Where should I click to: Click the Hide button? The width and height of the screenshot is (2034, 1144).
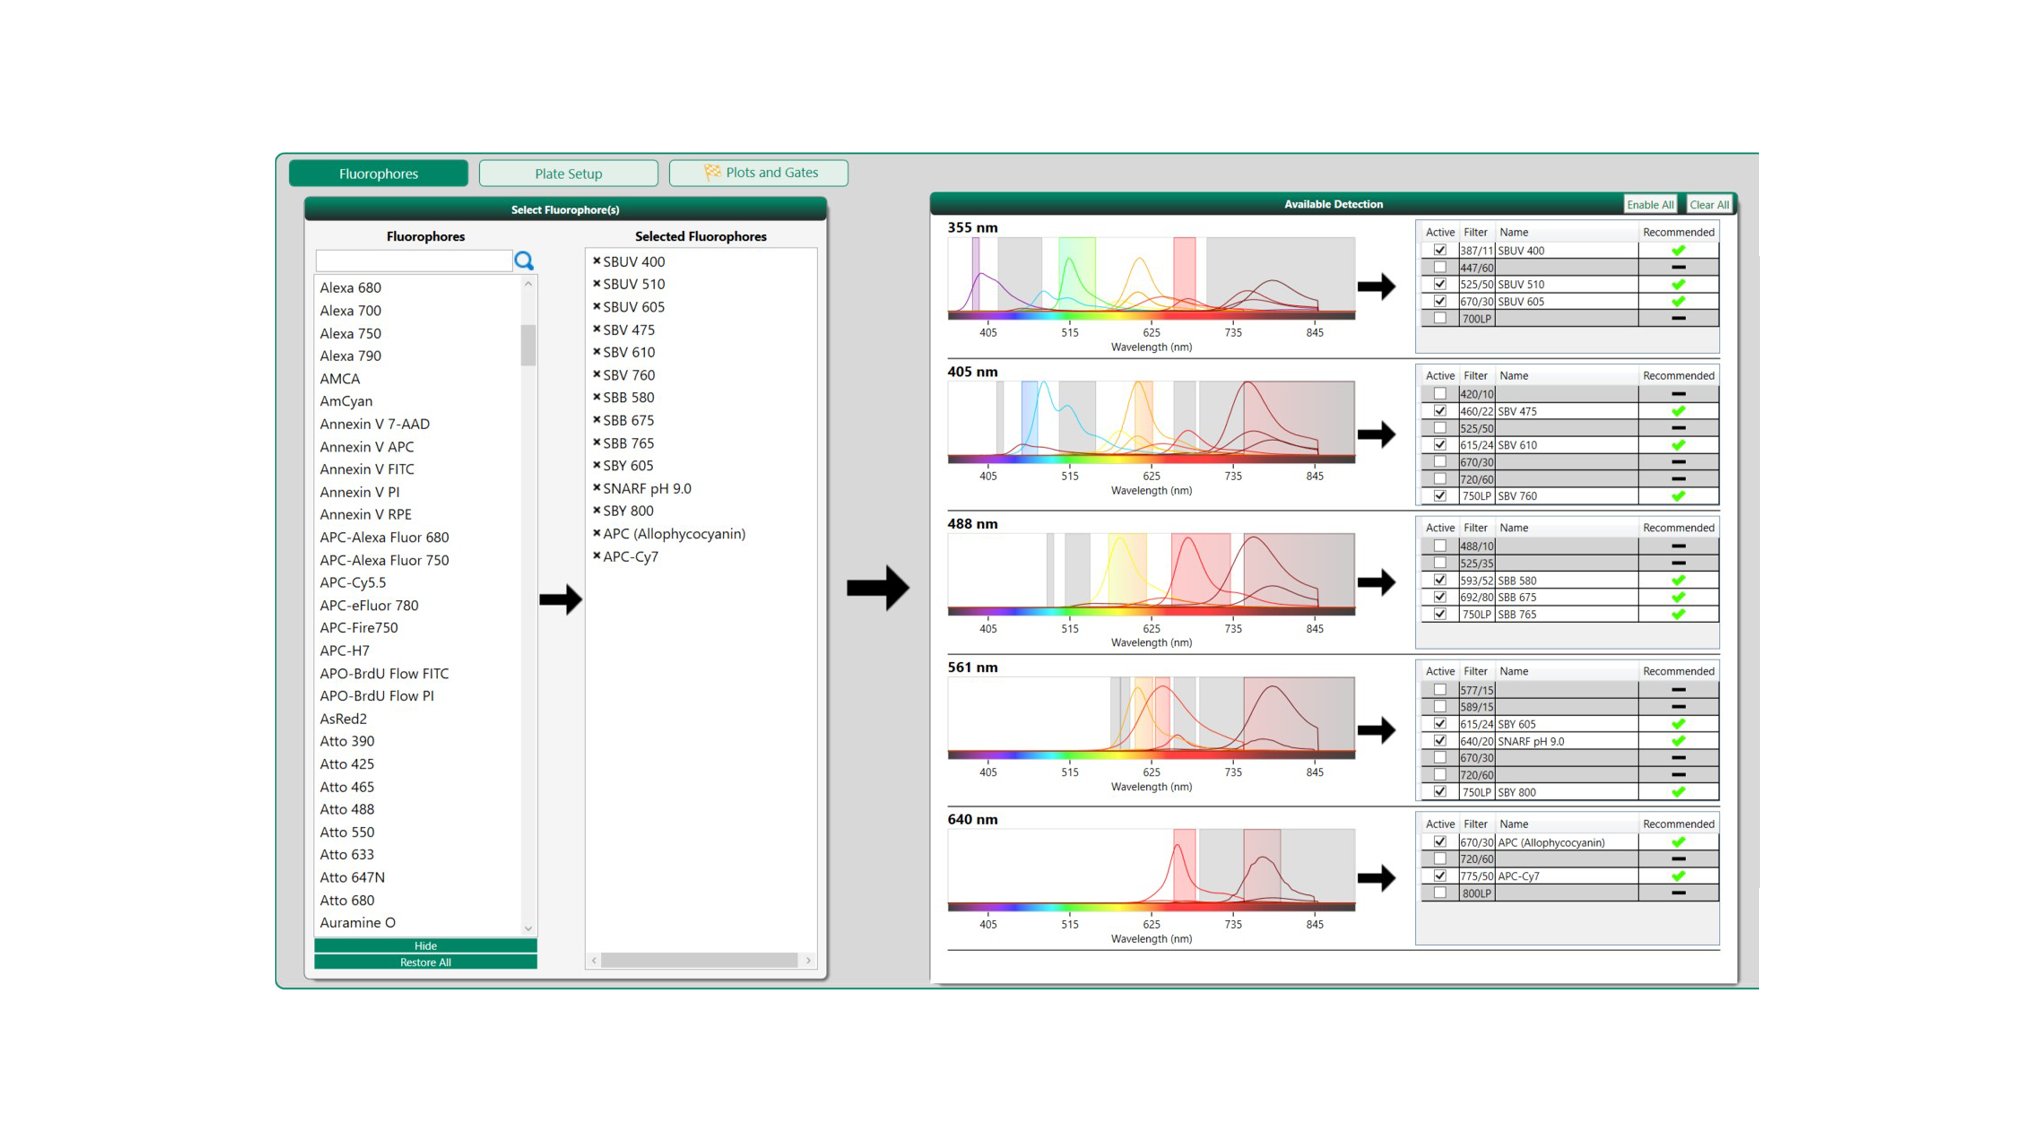tap(425, 945)
